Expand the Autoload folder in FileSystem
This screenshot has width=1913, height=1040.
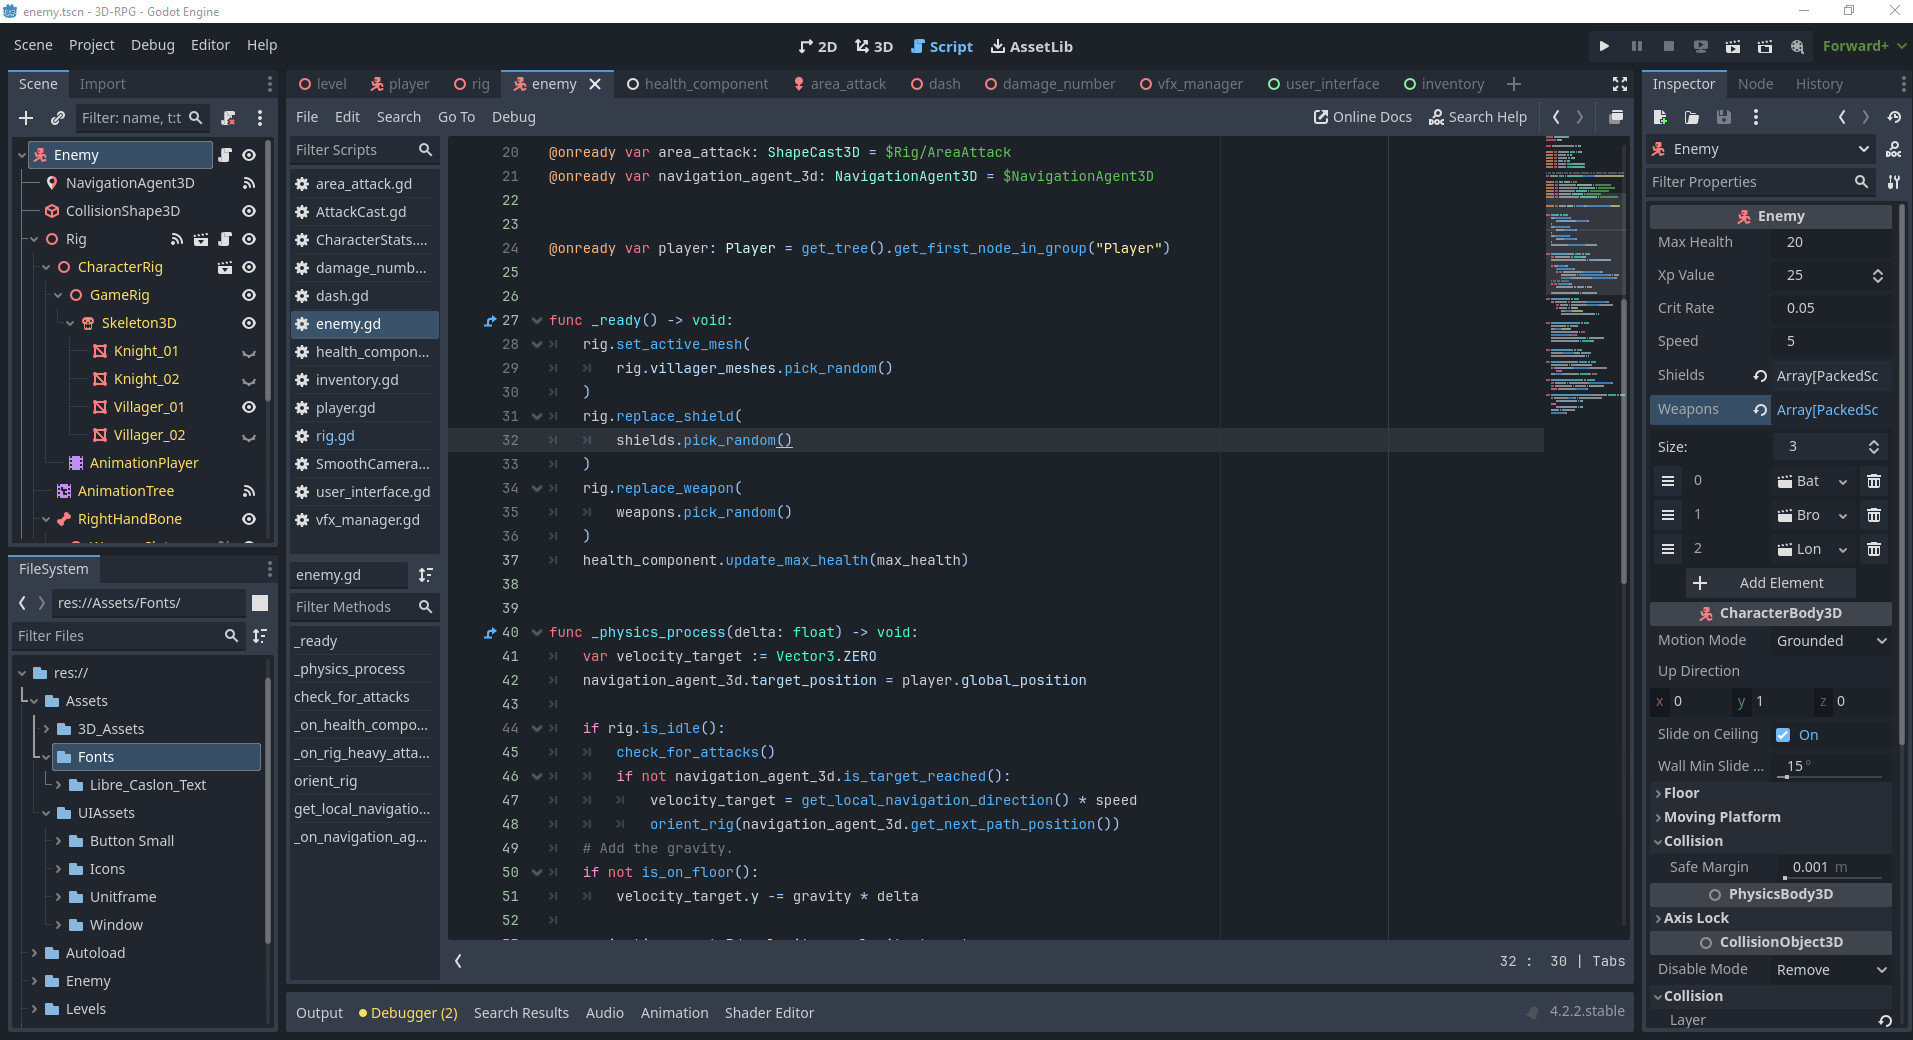click(x=34, y=953)
